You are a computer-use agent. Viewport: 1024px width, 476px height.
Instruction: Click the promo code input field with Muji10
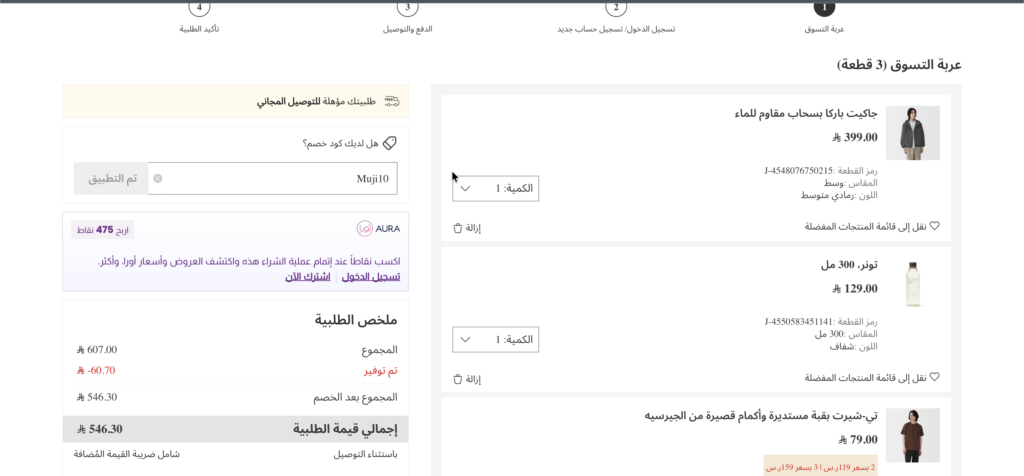[273, 178]
